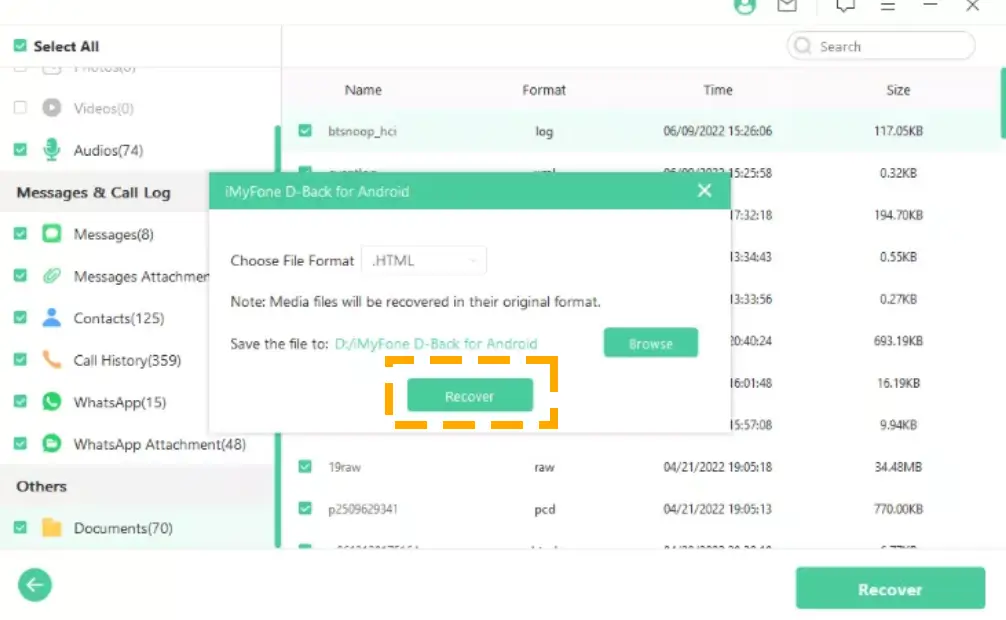Image resolution: width=1006 pixels, height=620 pixels.
Task: Close the iMyFone D-Back dialog
Action: click(x=704, y=191)
